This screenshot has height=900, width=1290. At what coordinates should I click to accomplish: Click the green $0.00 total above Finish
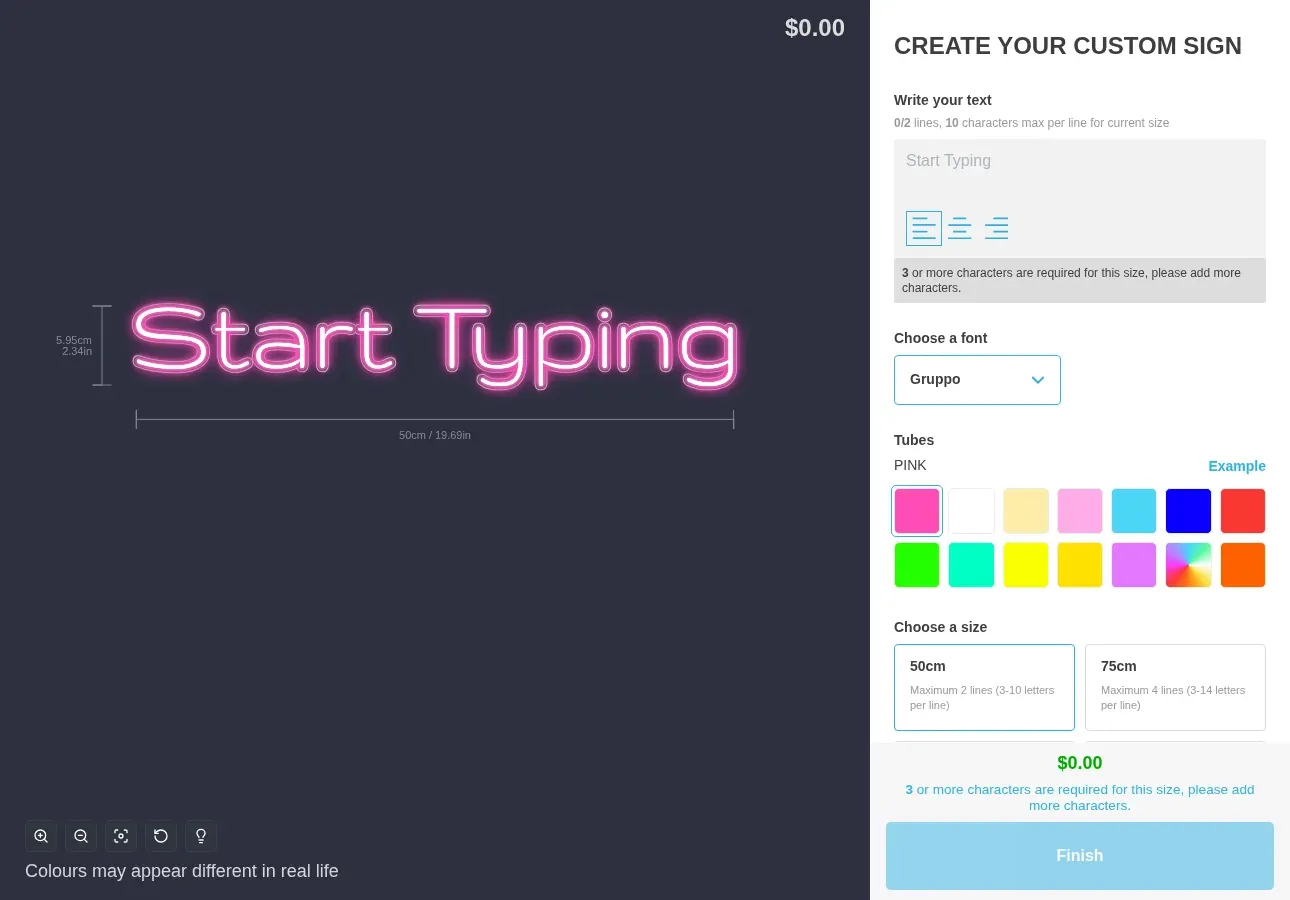coord(1080,763)
